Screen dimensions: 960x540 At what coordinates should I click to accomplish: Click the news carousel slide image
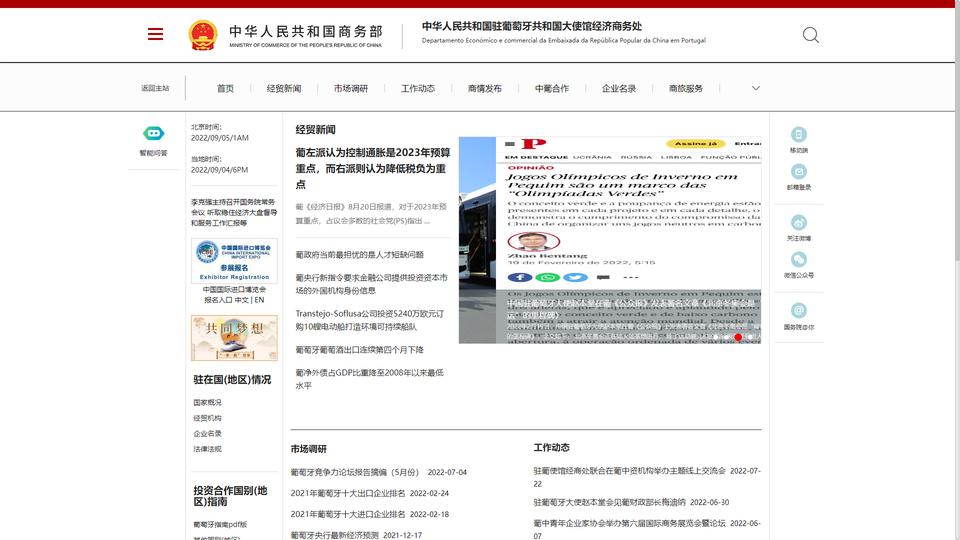click(610, 240)
